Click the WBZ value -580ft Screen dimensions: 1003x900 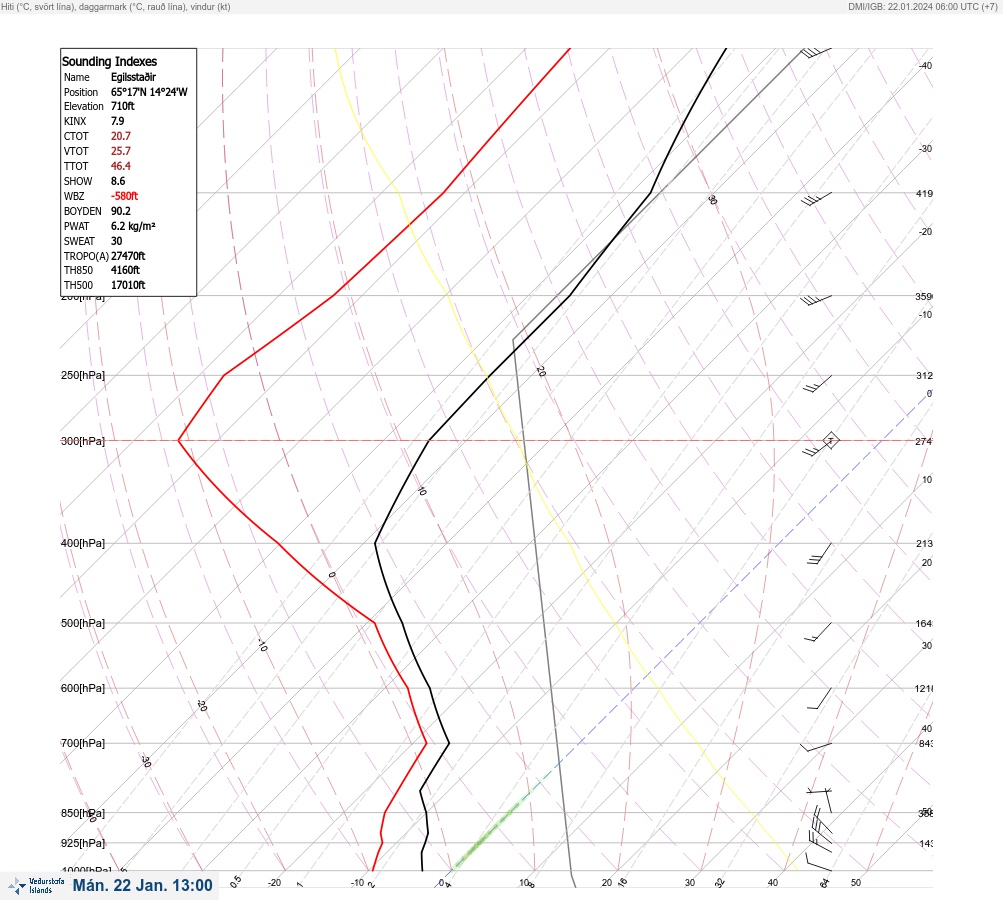(x=124, y=196)
